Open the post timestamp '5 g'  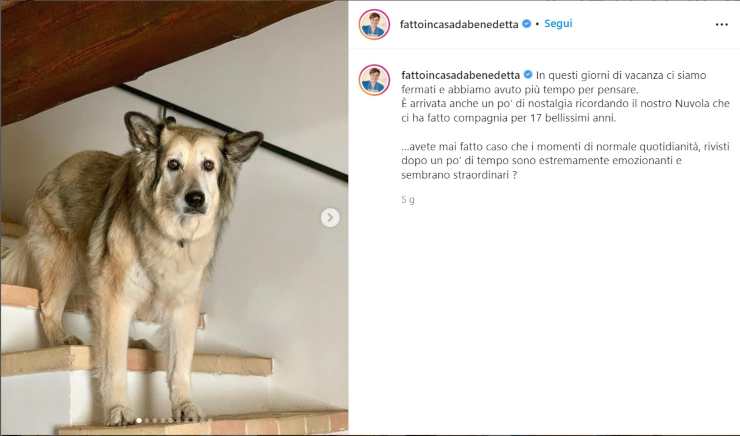pyautogui.click(x=408, y=200)
